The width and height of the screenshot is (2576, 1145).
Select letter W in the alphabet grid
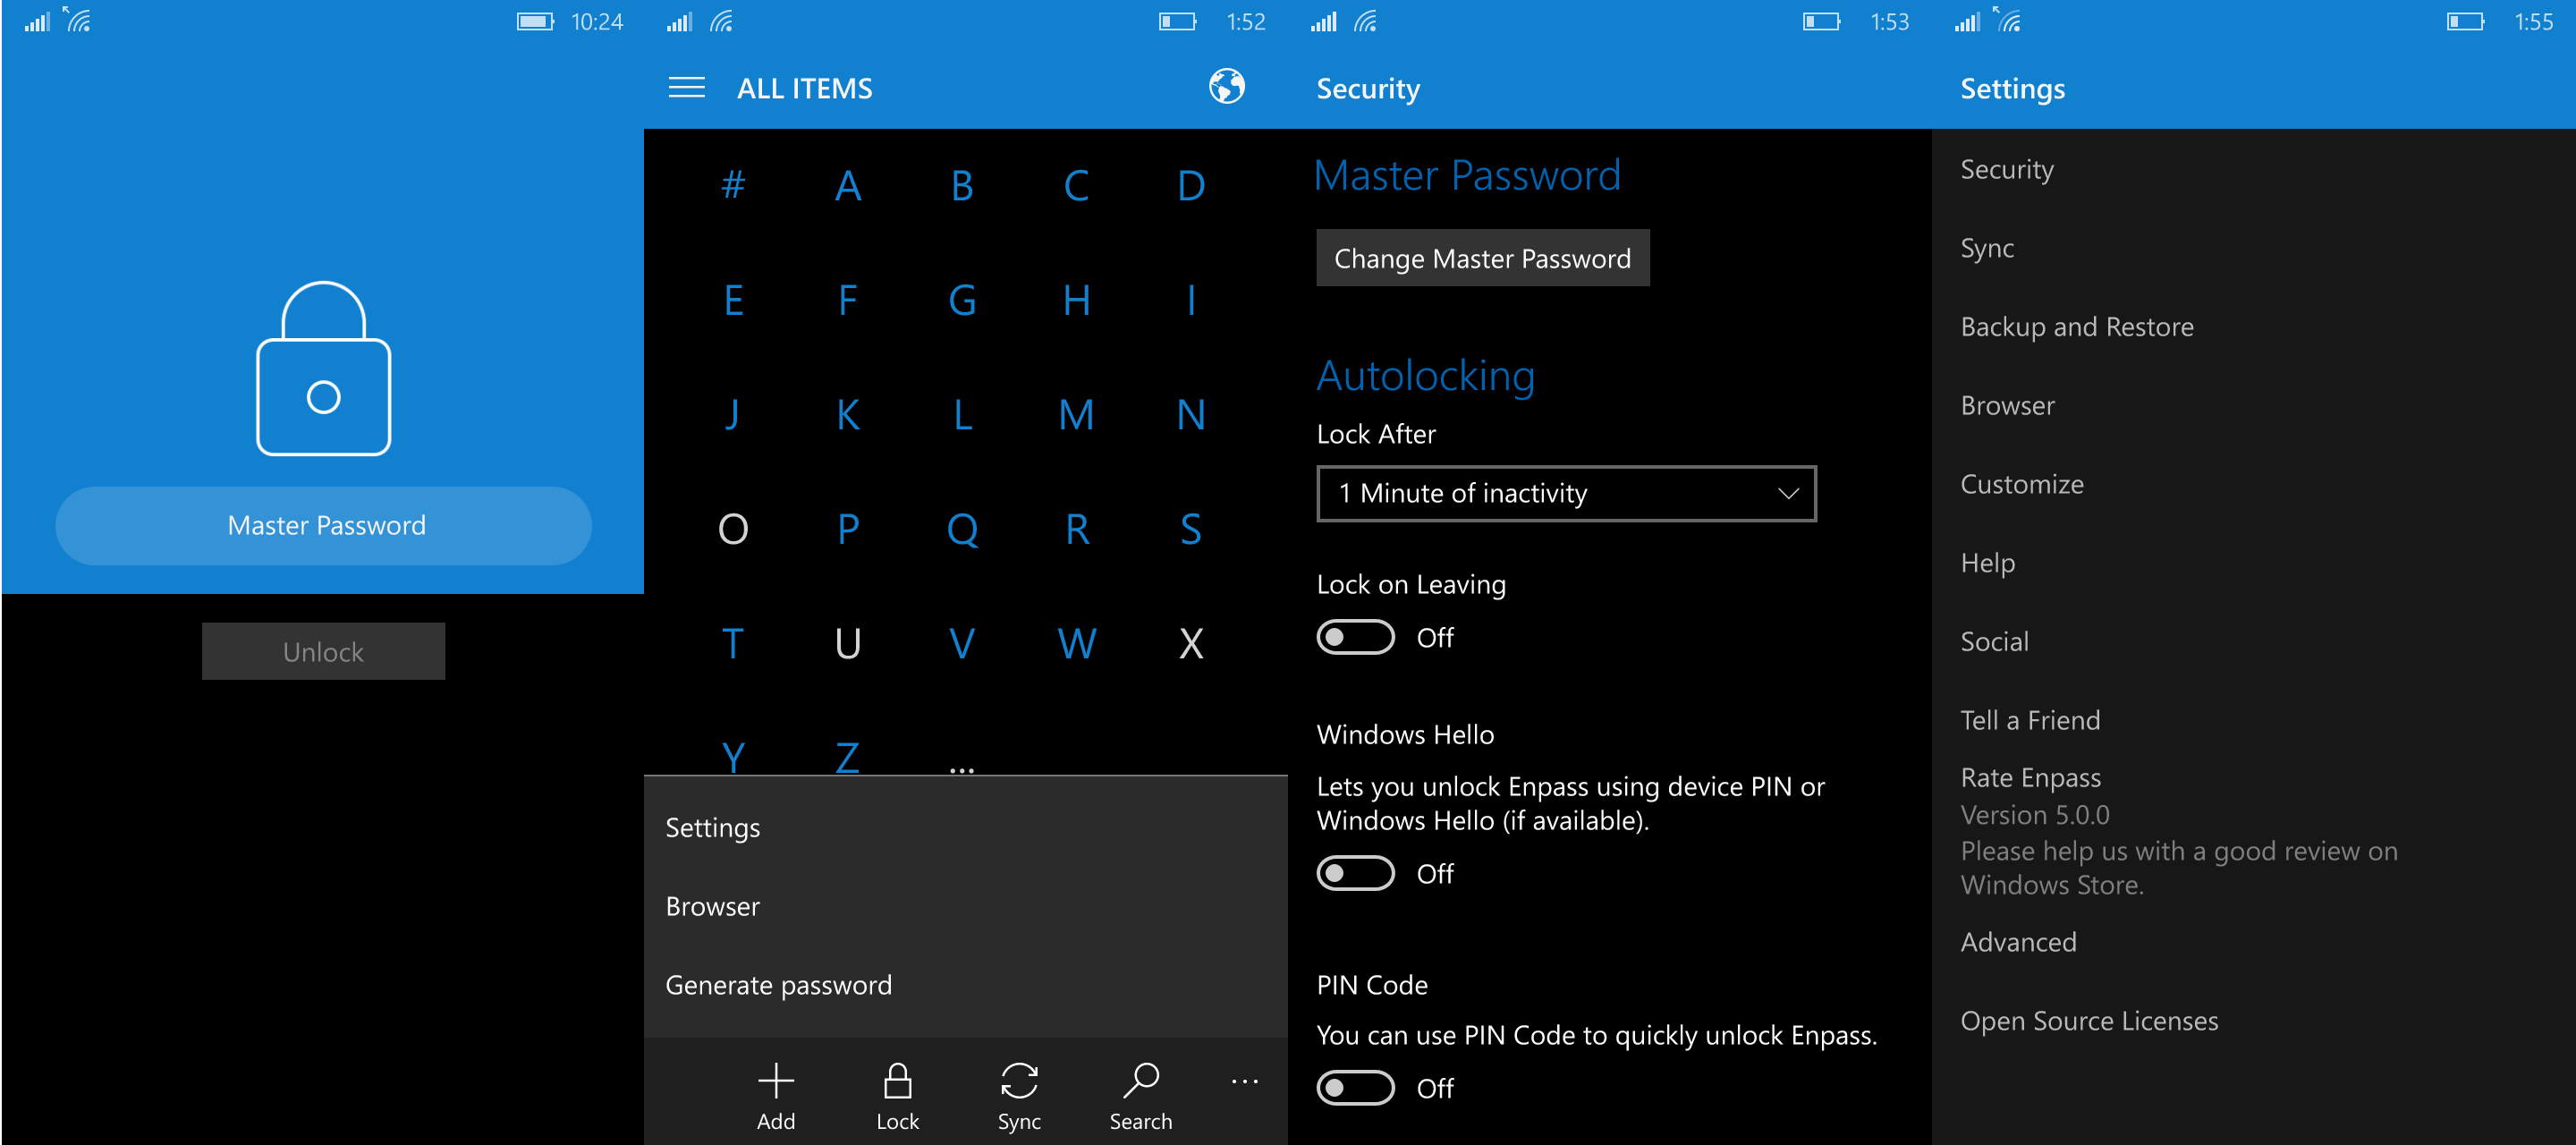pyautogui.click(x=1076, y=643)
